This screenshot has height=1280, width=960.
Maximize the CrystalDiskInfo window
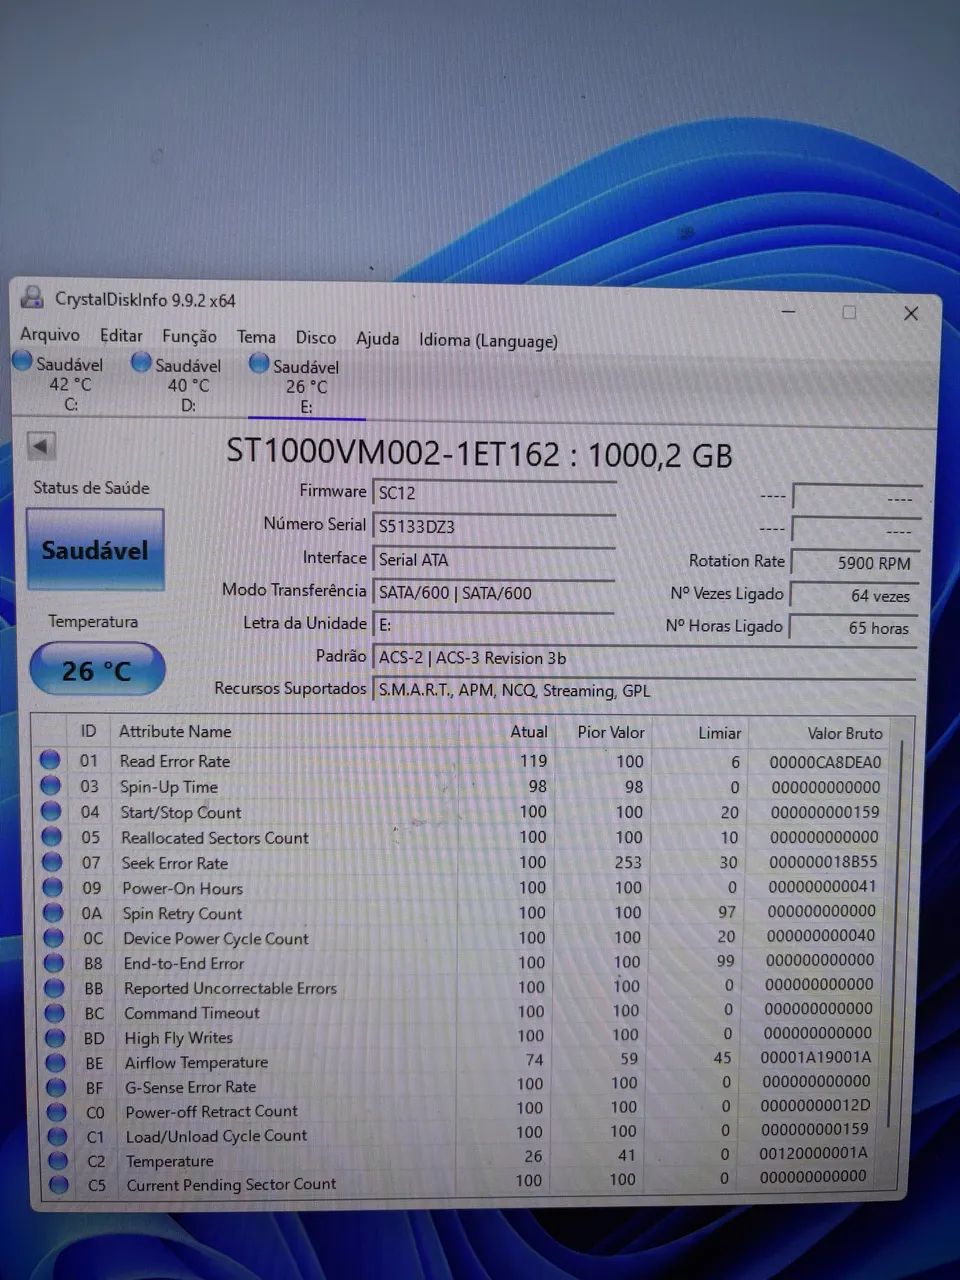[849, 312]
